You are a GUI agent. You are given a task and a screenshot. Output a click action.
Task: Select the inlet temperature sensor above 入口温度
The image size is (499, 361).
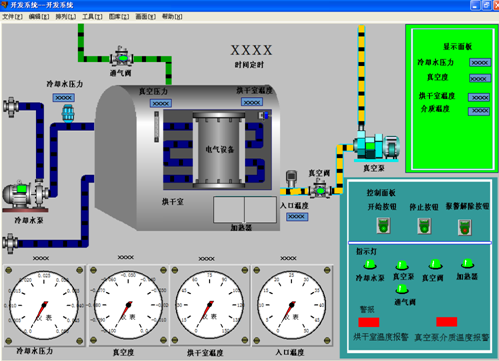291,179
